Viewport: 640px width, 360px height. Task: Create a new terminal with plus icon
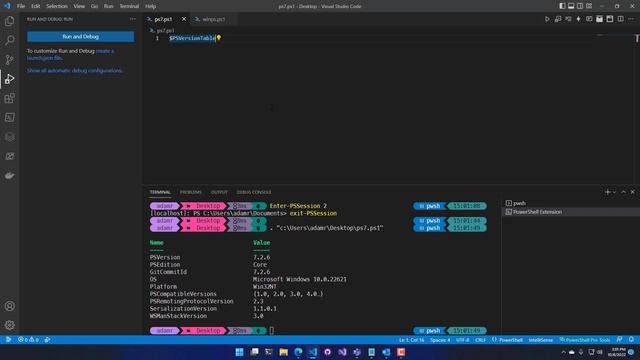point(607,192)
